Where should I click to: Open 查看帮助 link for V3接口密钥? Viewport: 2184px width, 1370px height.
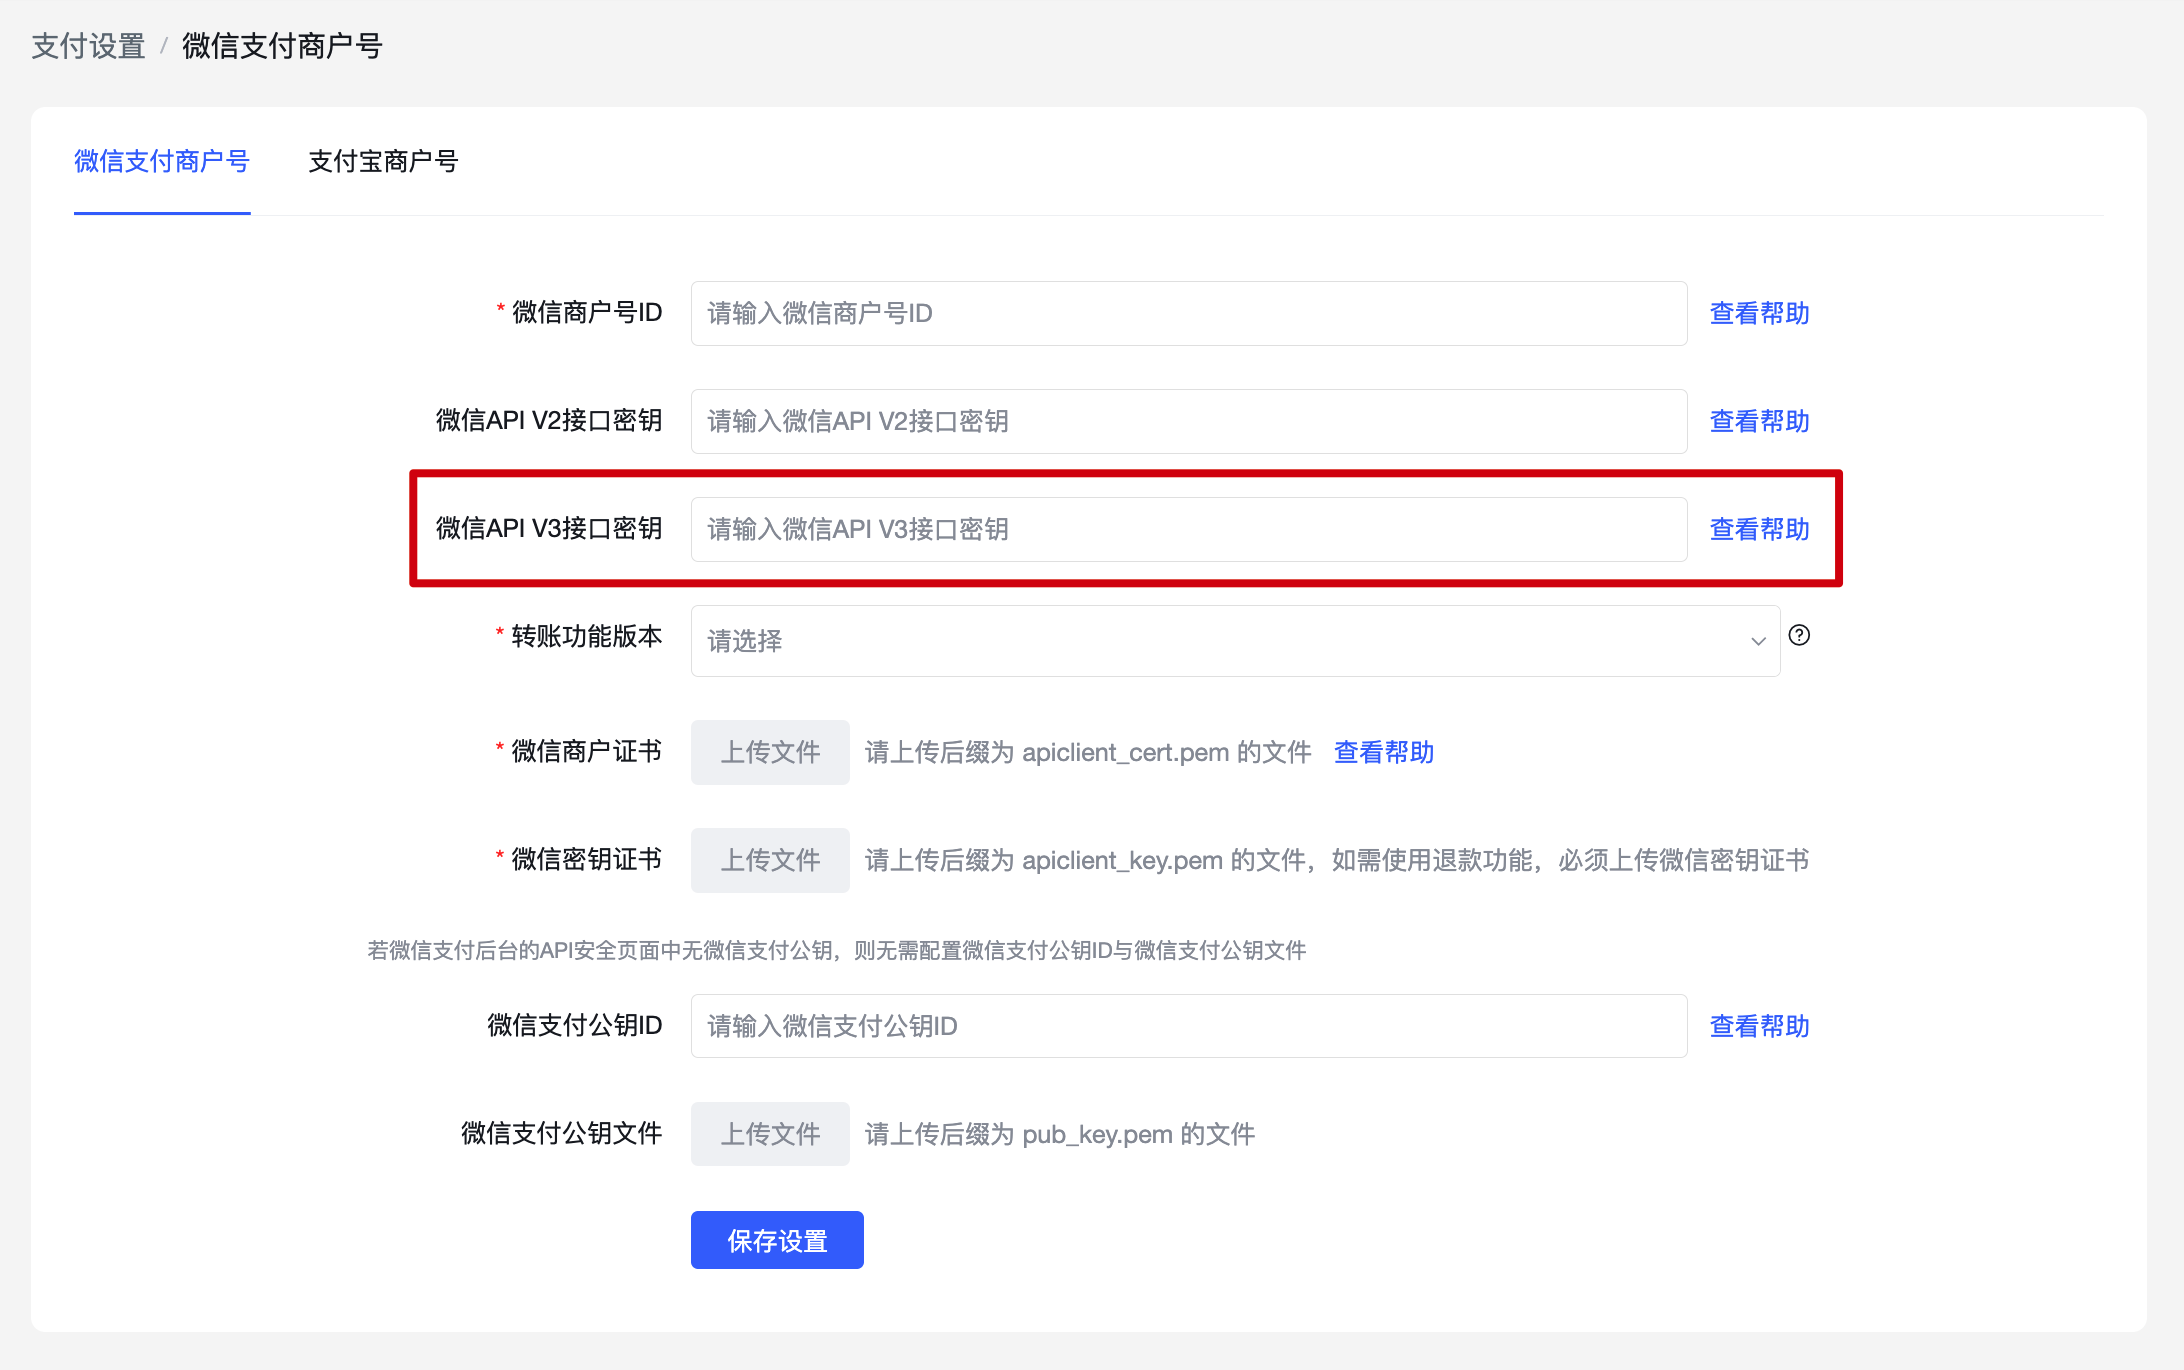coord(1759,529)
